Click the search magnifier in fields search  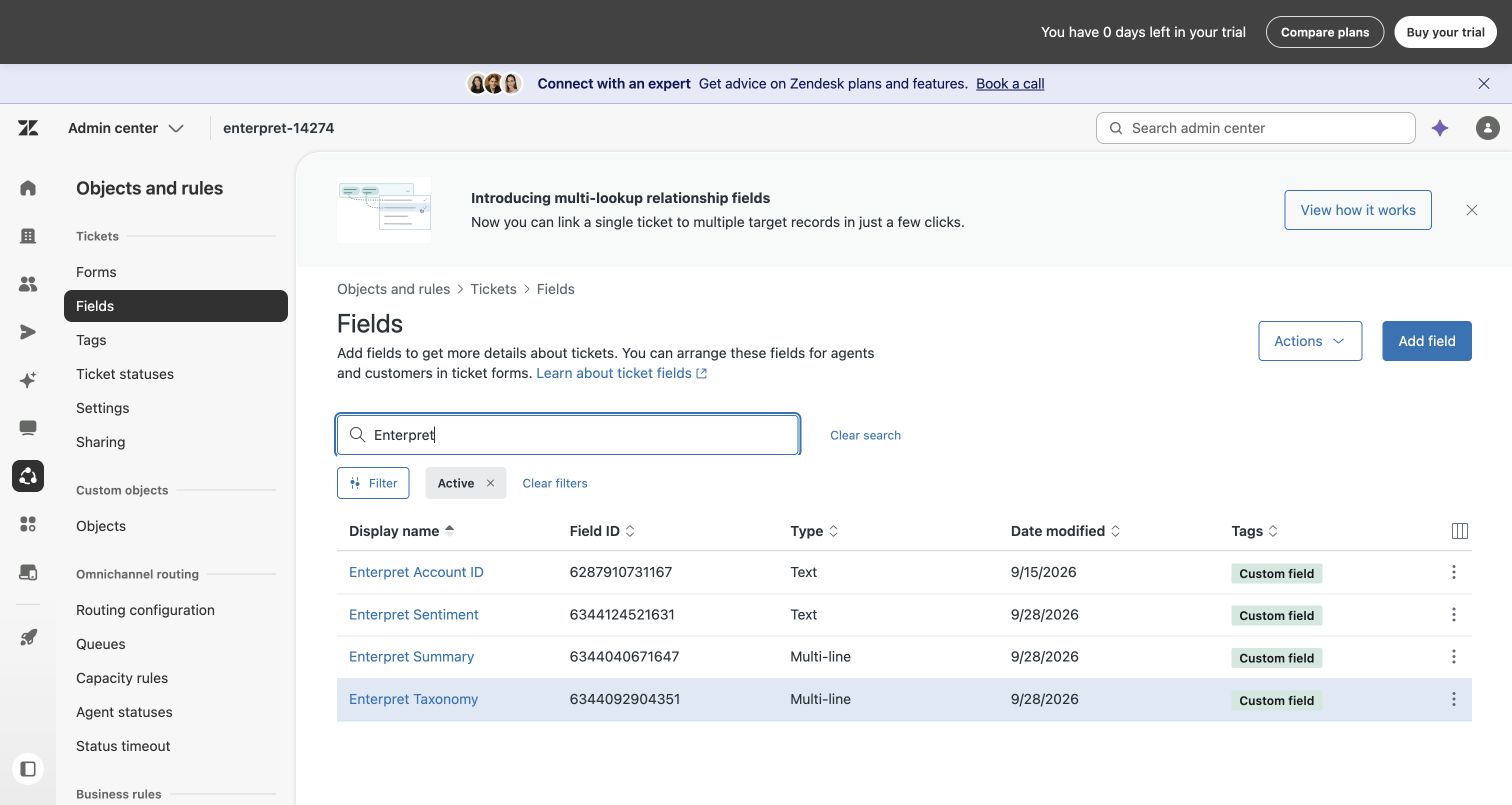[x=357, y=435]
